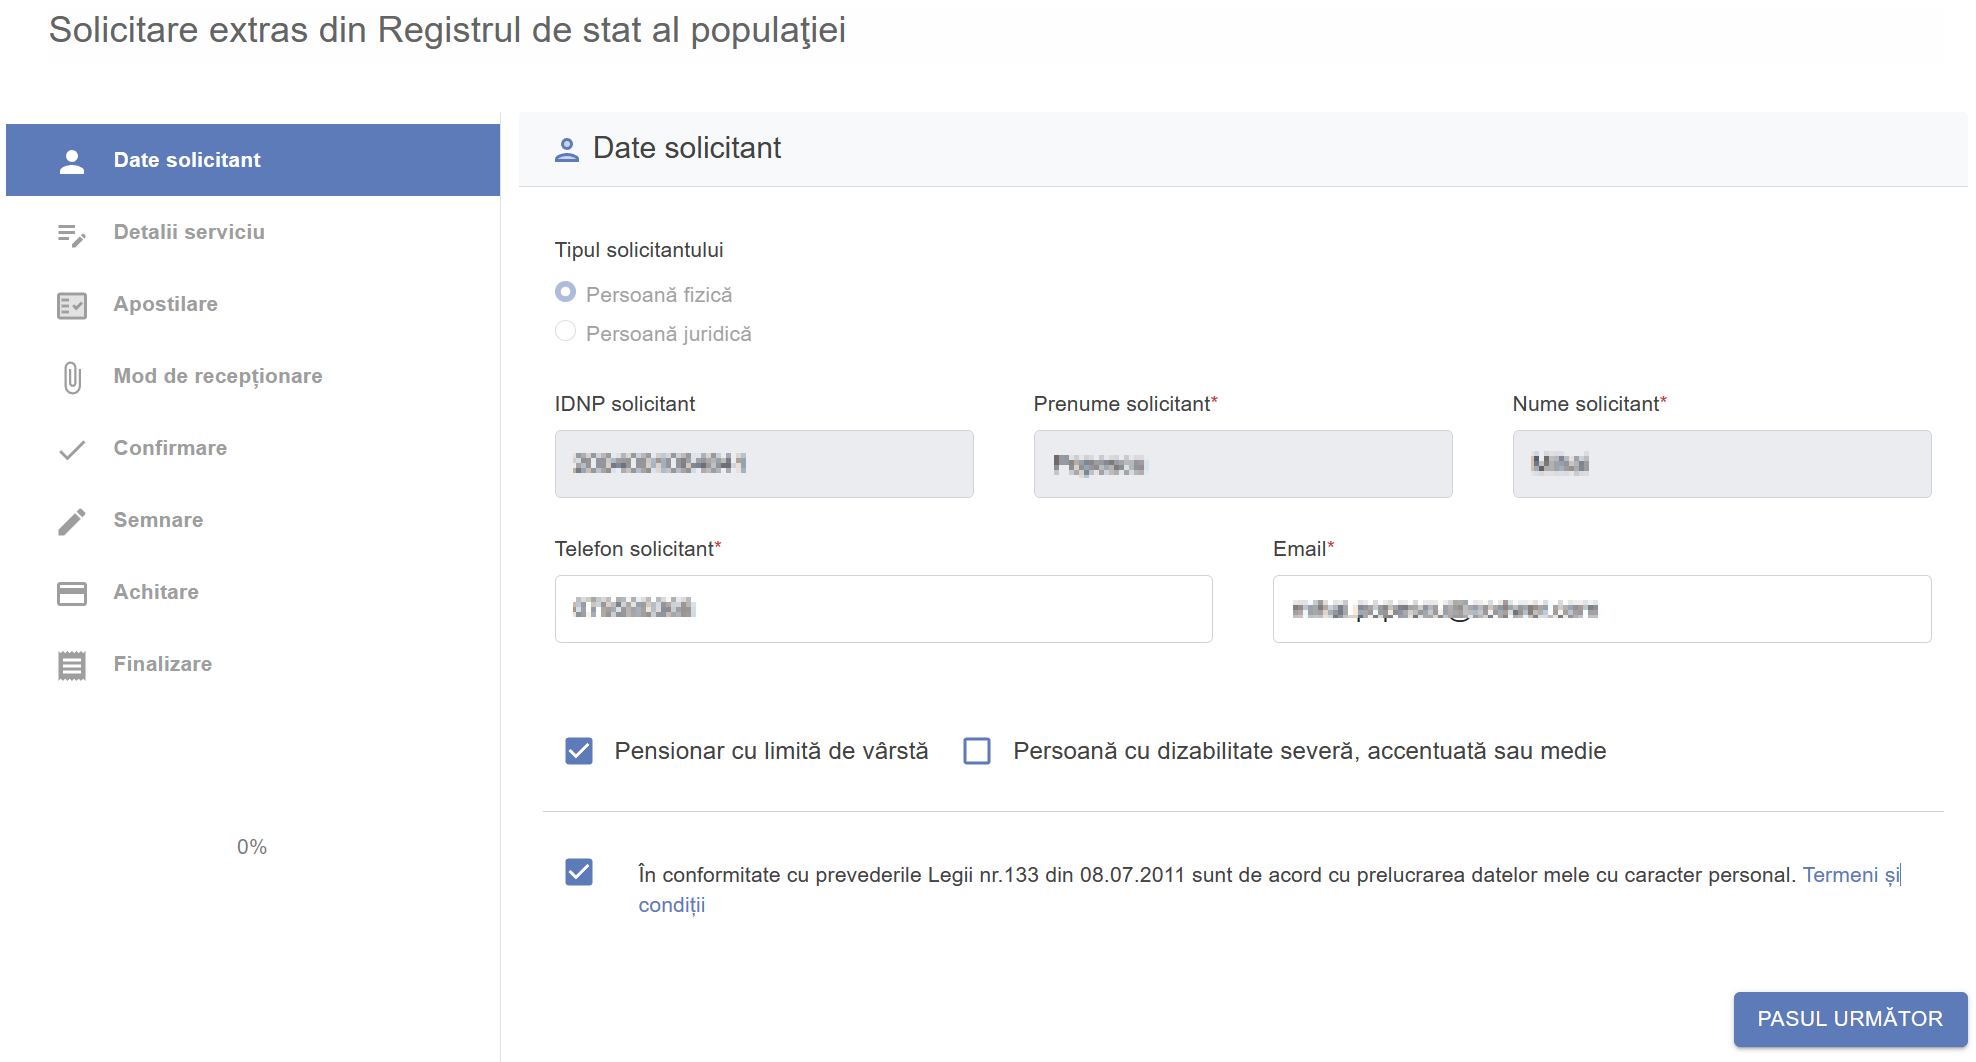This screenshot has width=1976, height=1062.
Task: Click the pencil icon for Semnare
Action: (x=72, y=521)
